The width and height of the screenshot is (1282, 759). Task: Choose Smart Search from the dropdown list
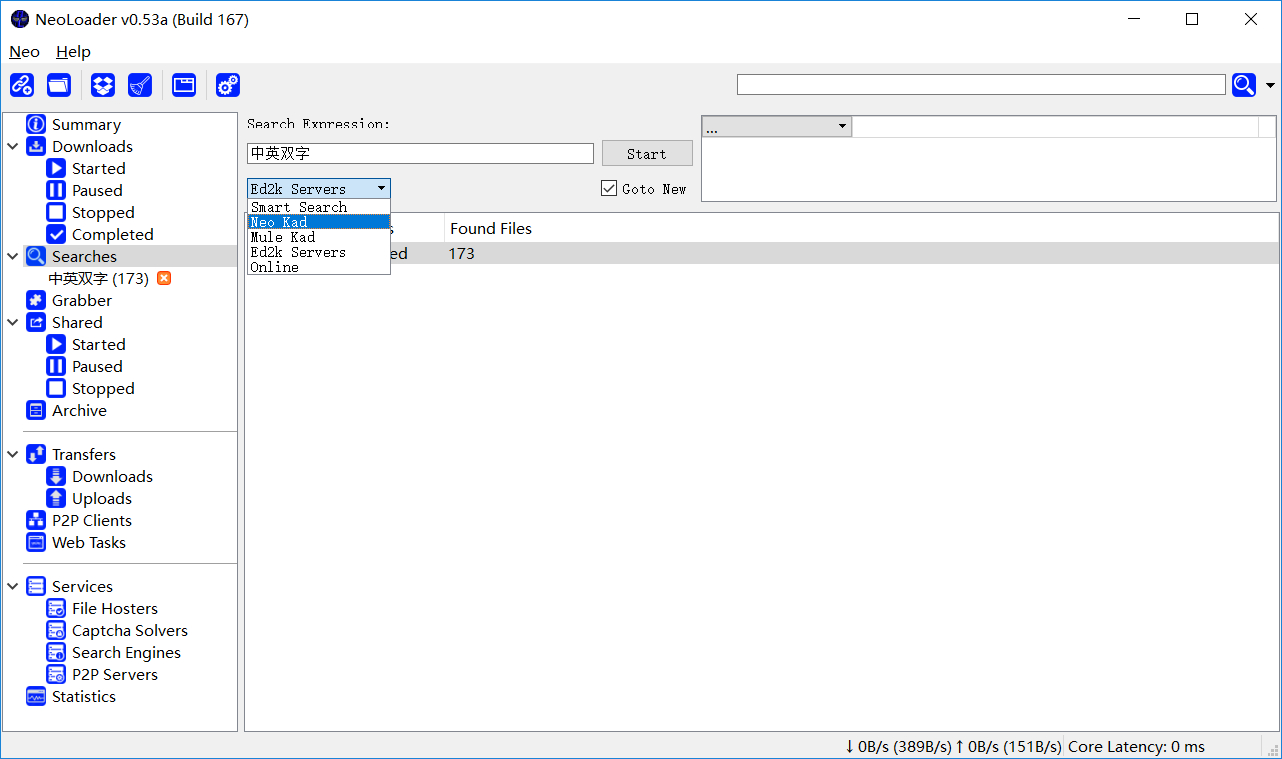319,207
